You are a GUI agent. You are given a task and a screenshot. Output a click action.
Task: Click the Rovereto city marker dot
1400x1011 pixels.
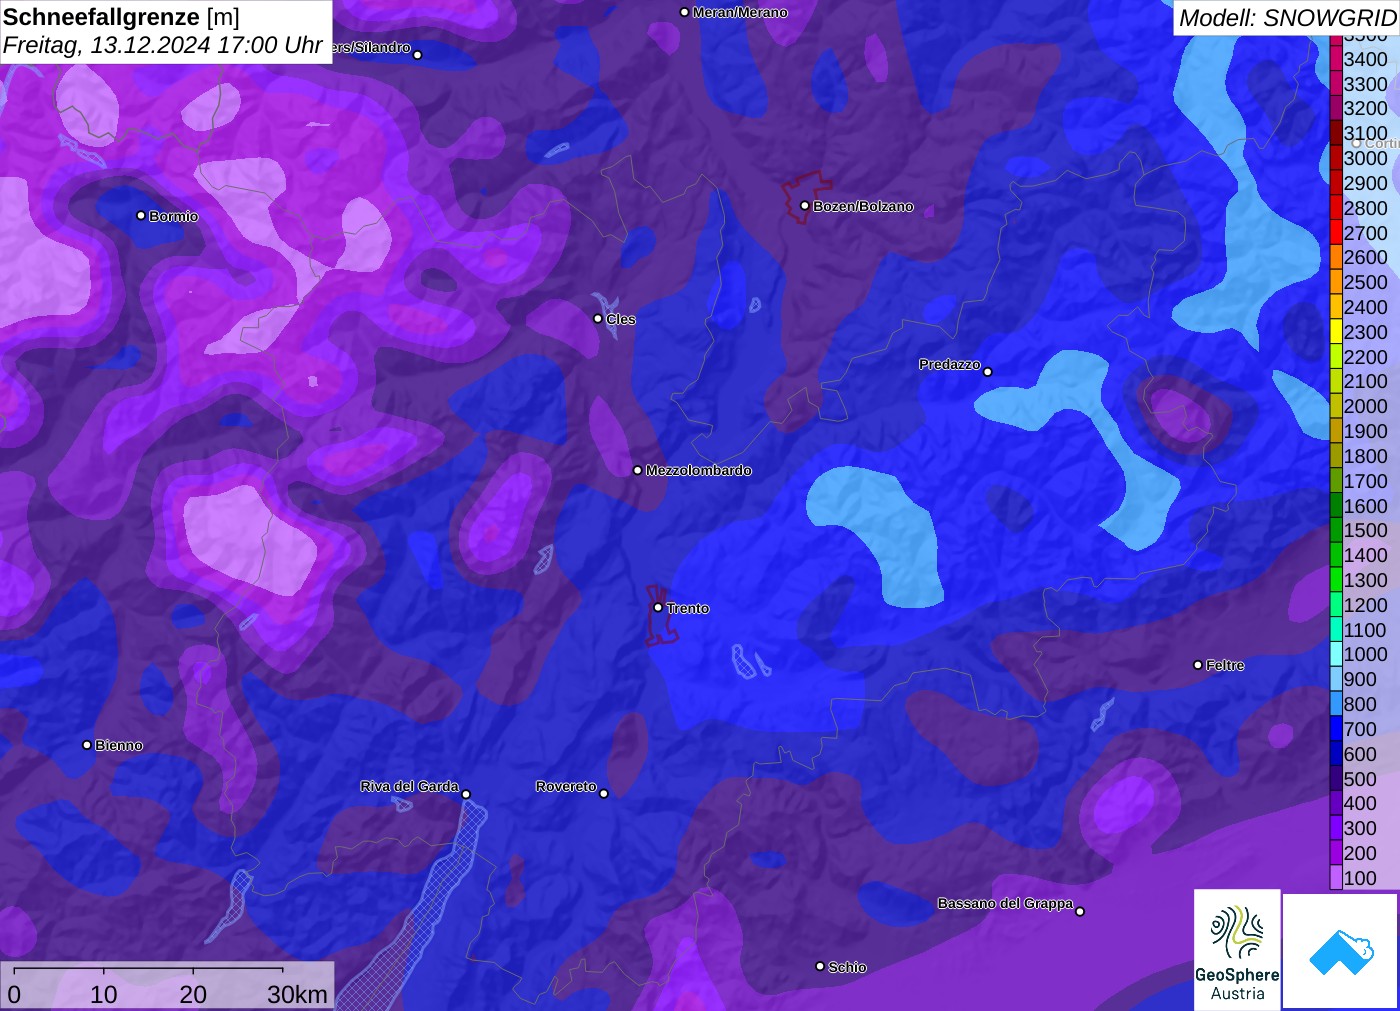[x=604, y=793]
